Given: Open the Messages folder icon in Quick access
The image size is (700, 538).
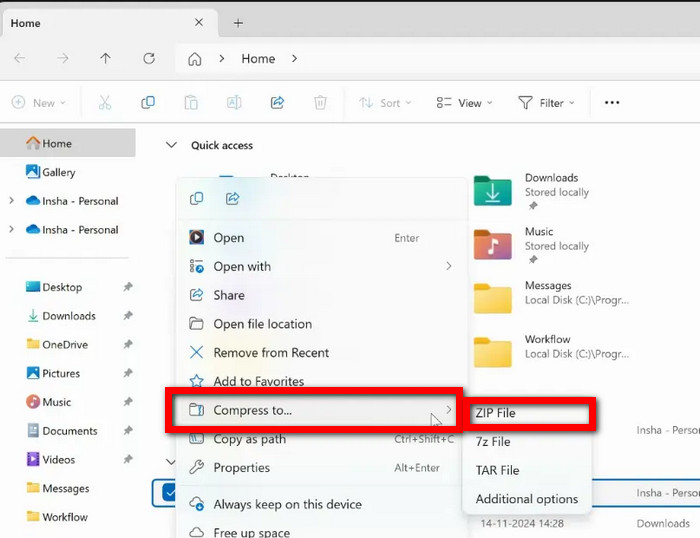Looking at the screenshot, I should [492, 298].
